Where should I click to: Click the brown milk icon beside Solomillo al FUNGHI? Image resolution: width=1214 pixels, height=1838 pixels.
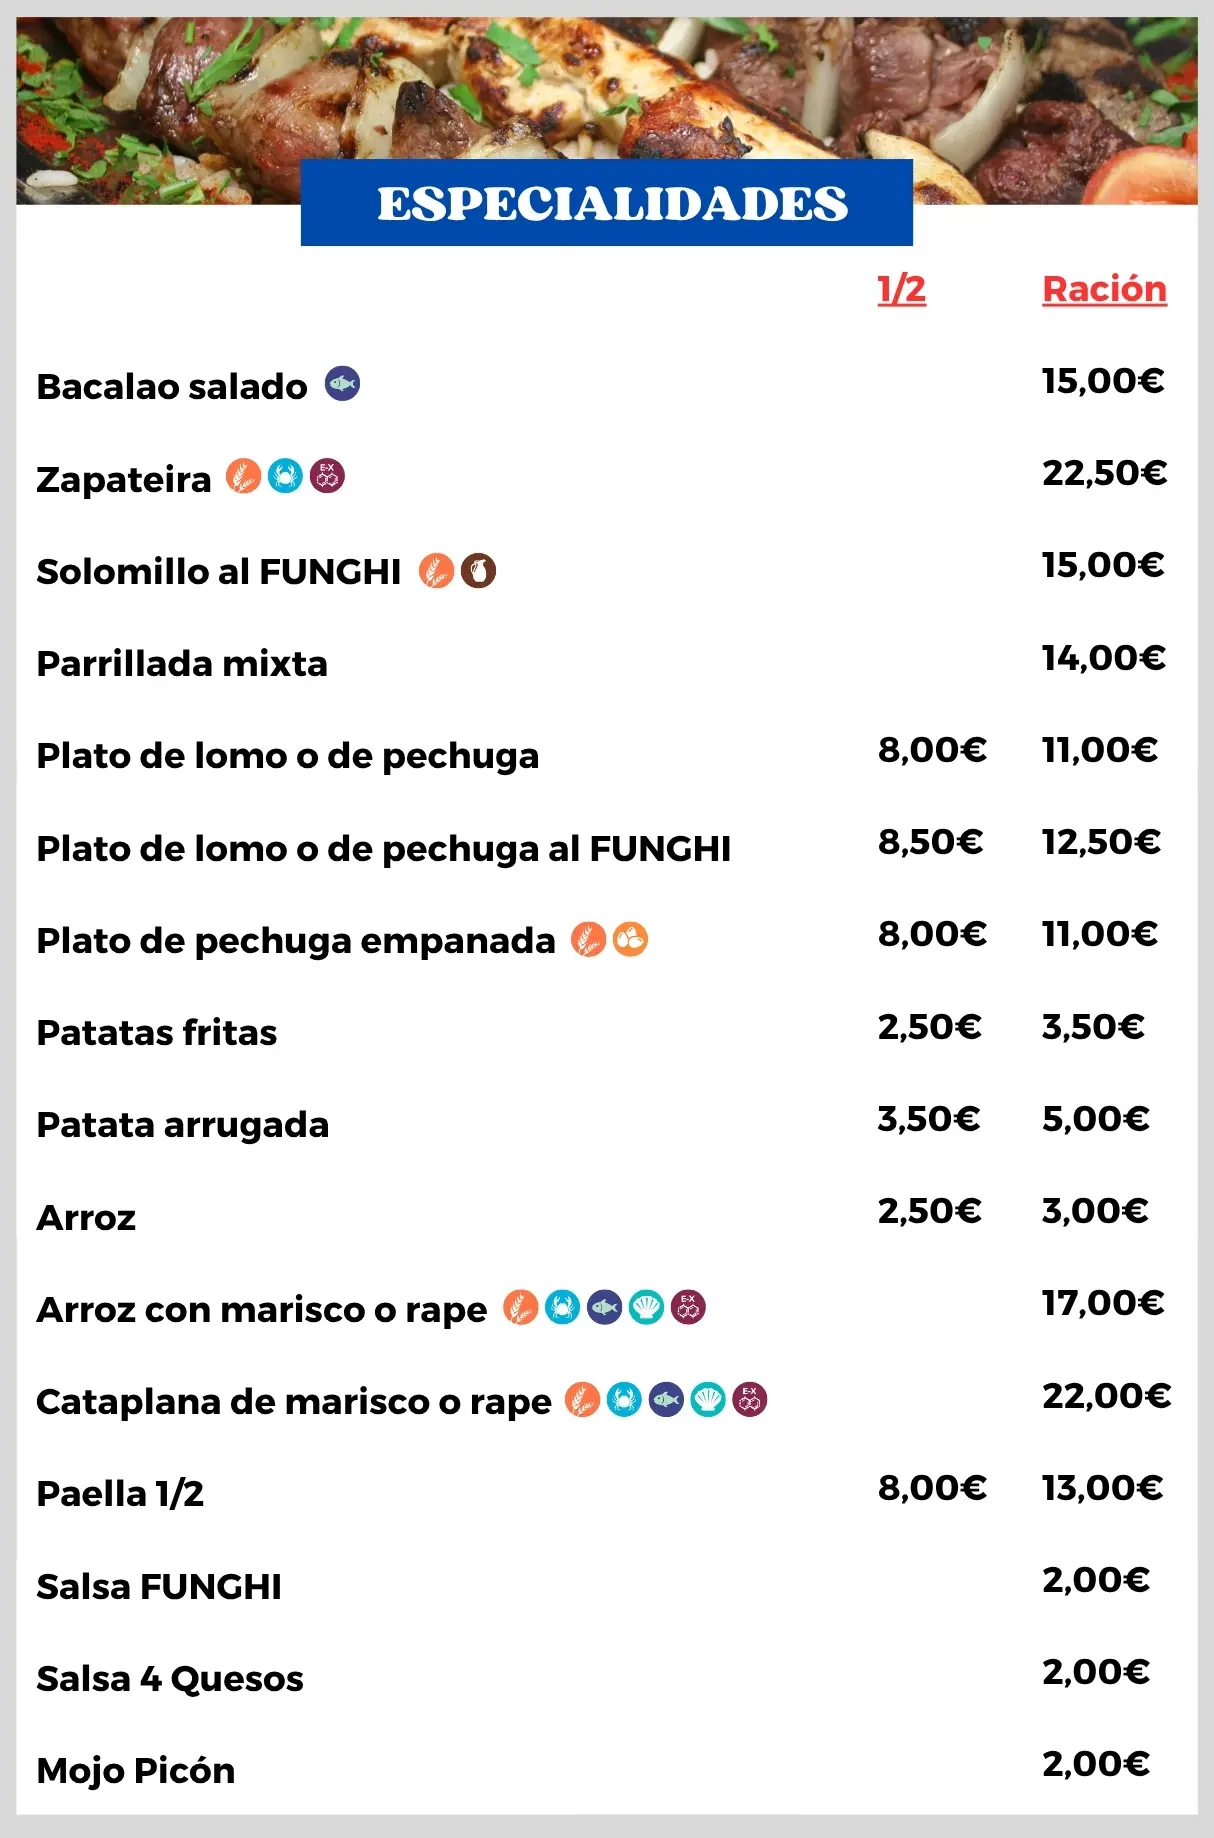[x=478, y=570]
